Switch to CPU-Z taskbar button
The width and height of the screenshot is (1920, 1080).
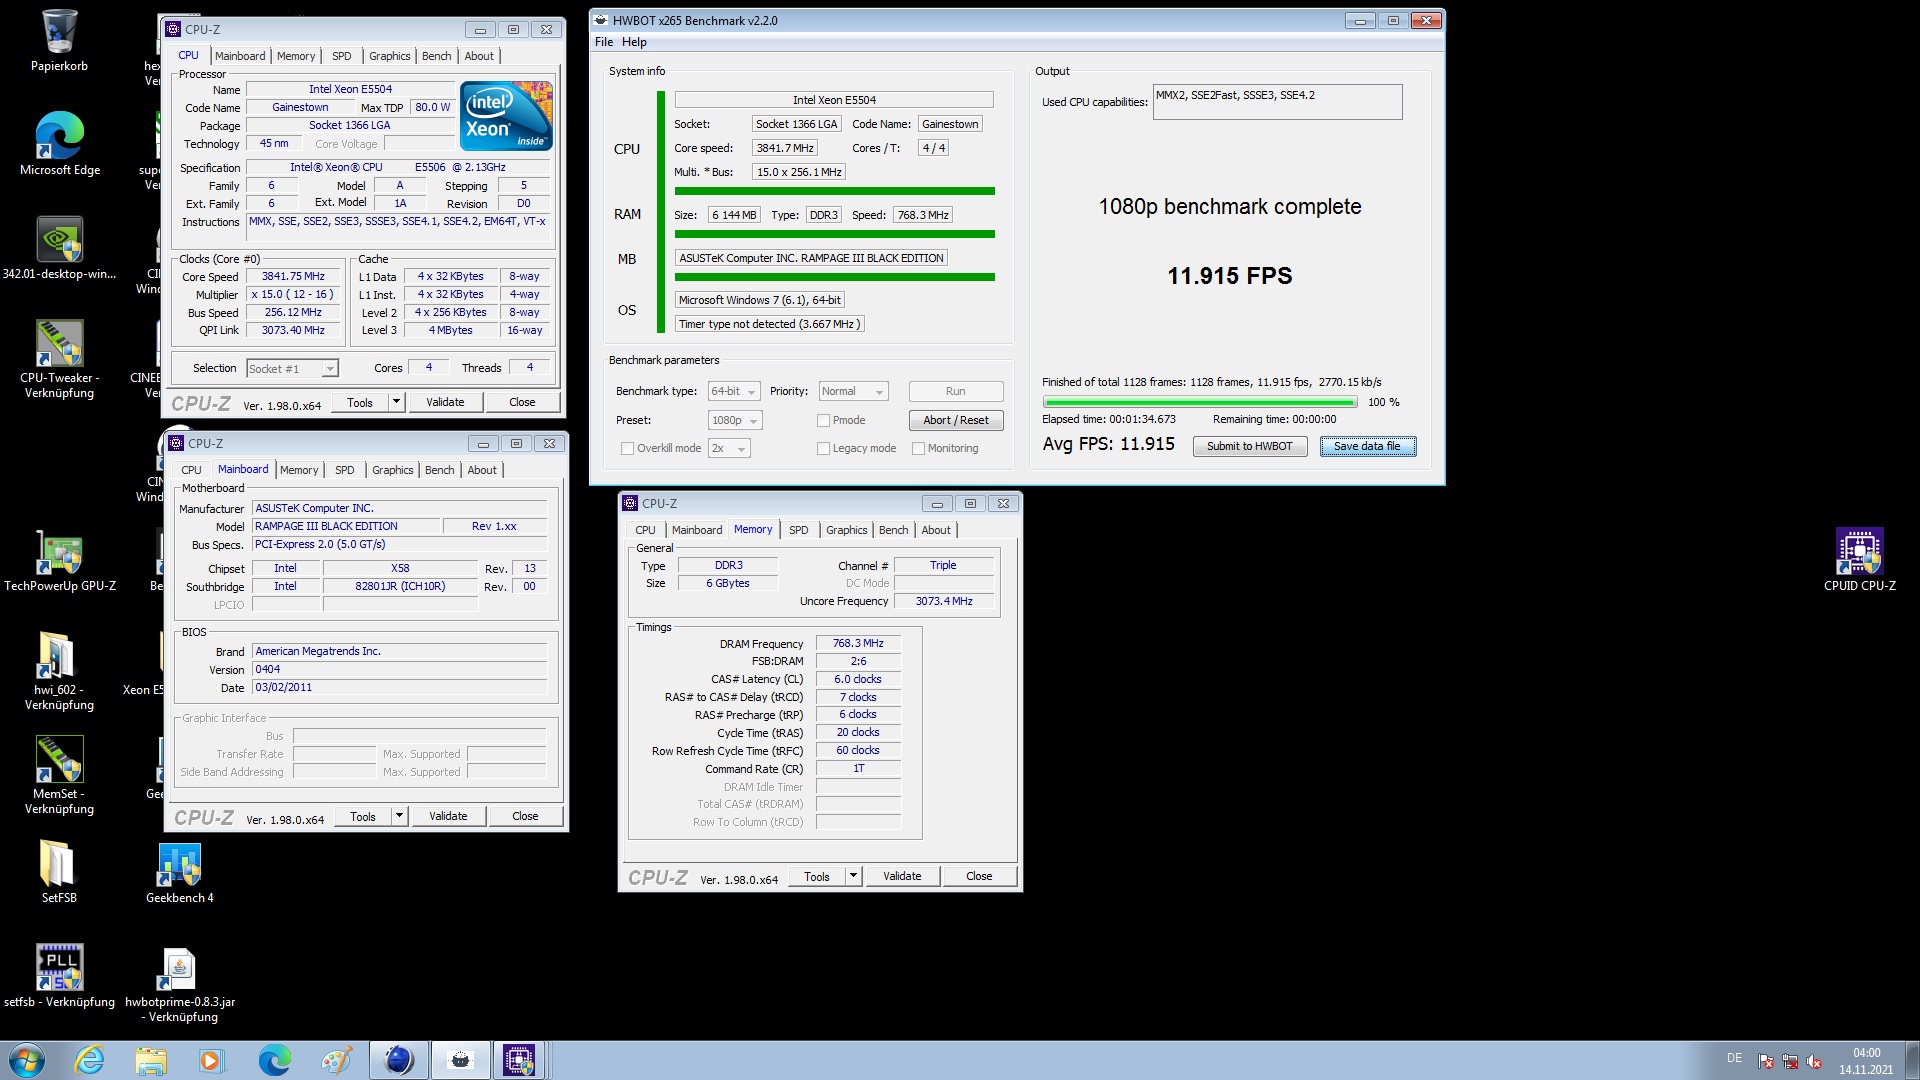click(519, 1060)
